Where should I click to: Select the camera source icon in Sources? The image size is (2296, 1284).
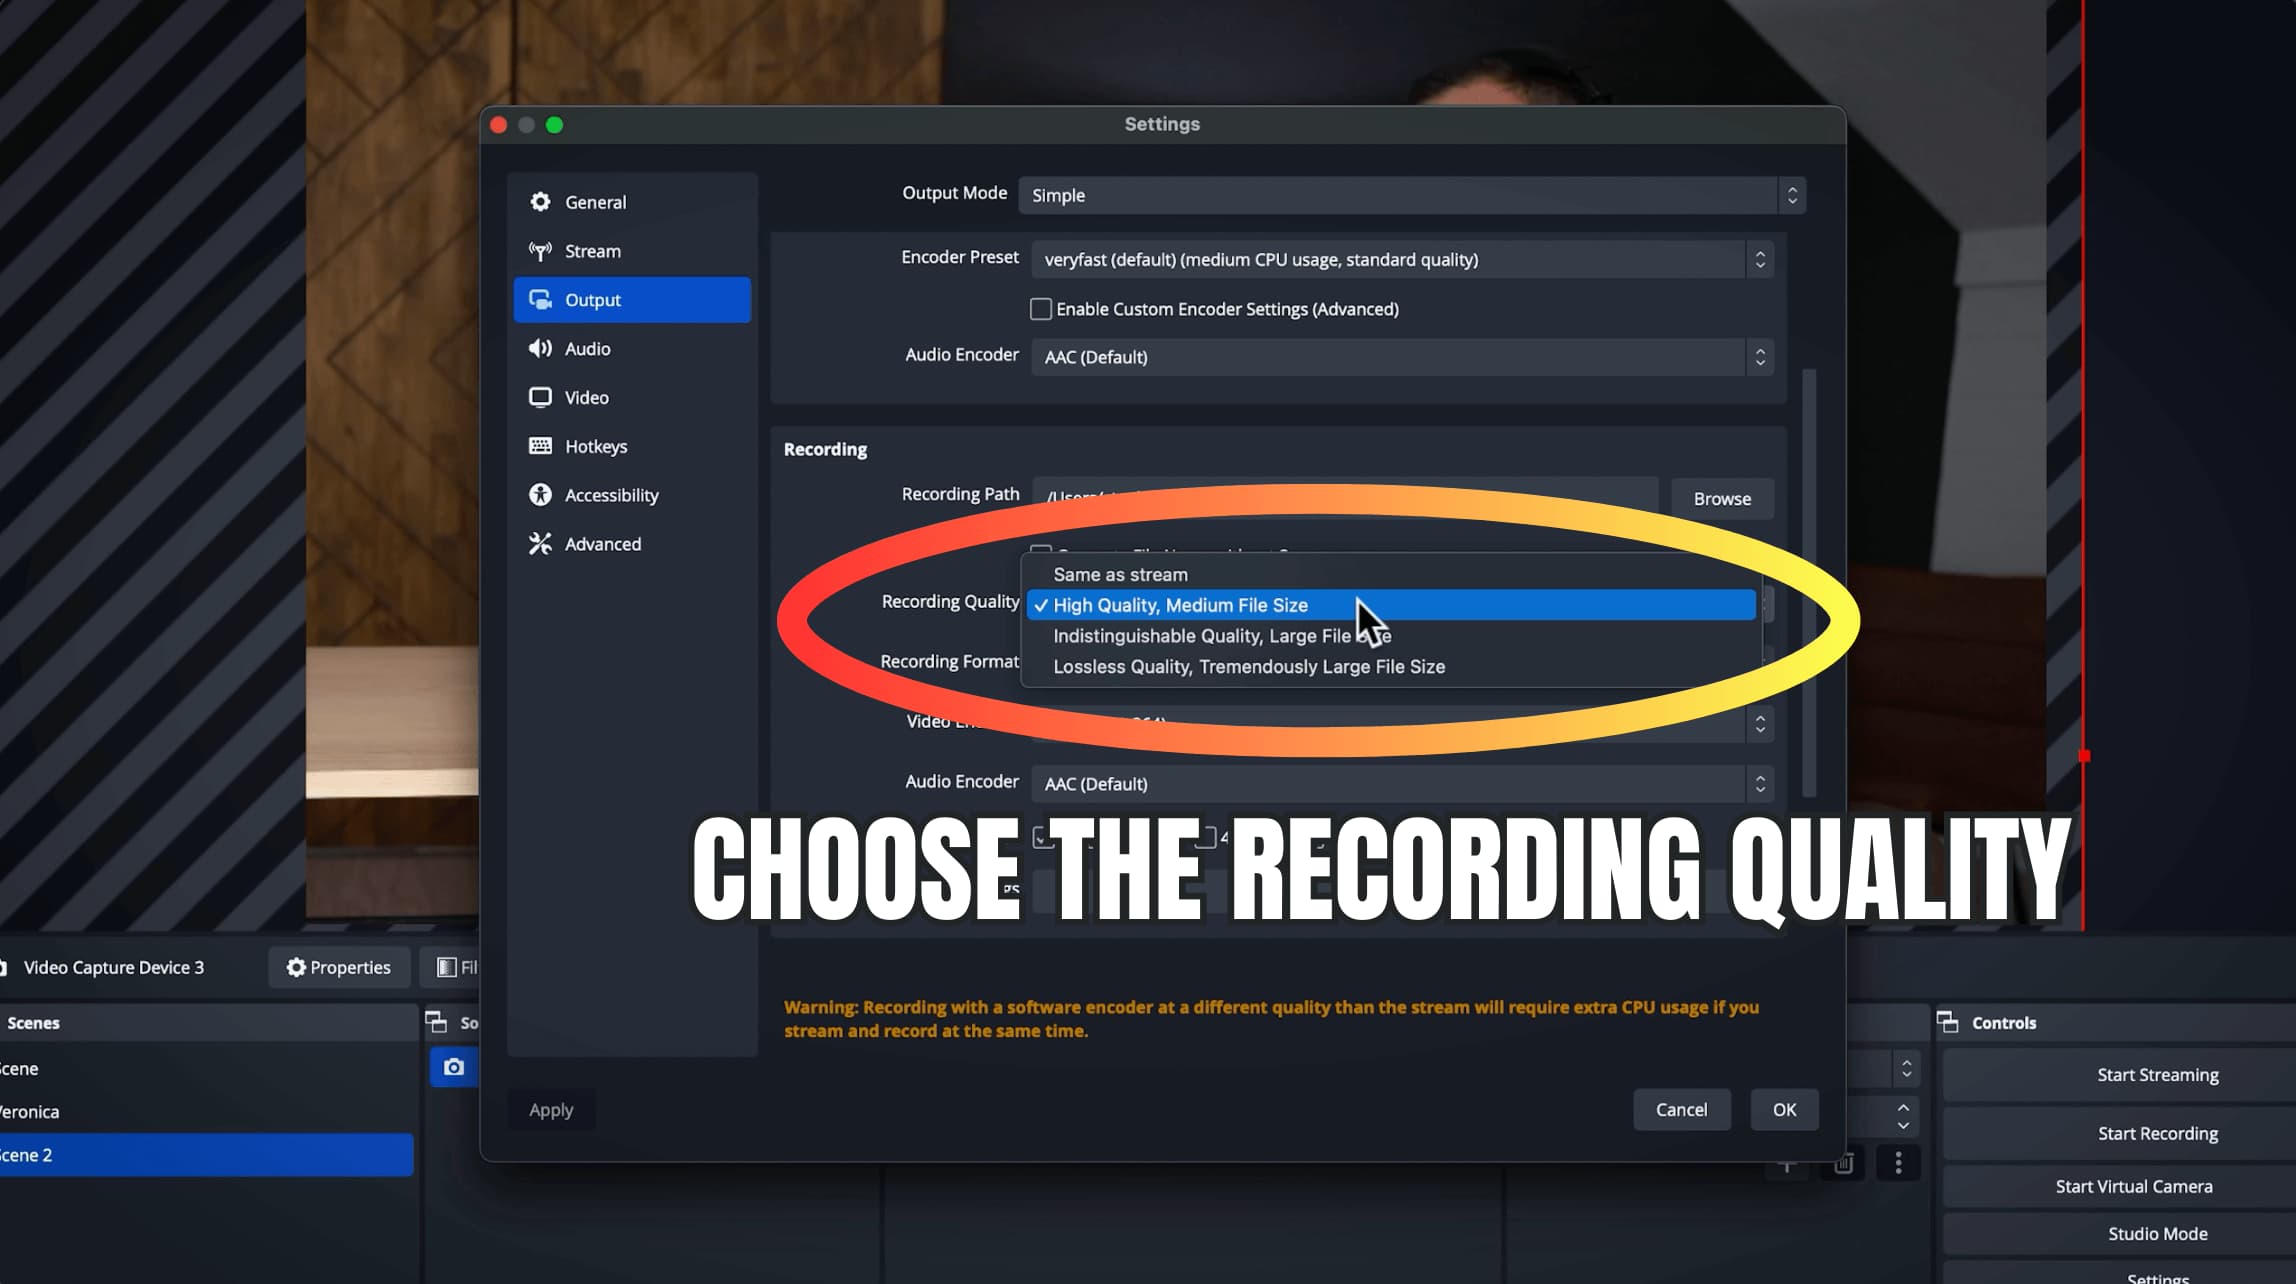point(454,1067)
